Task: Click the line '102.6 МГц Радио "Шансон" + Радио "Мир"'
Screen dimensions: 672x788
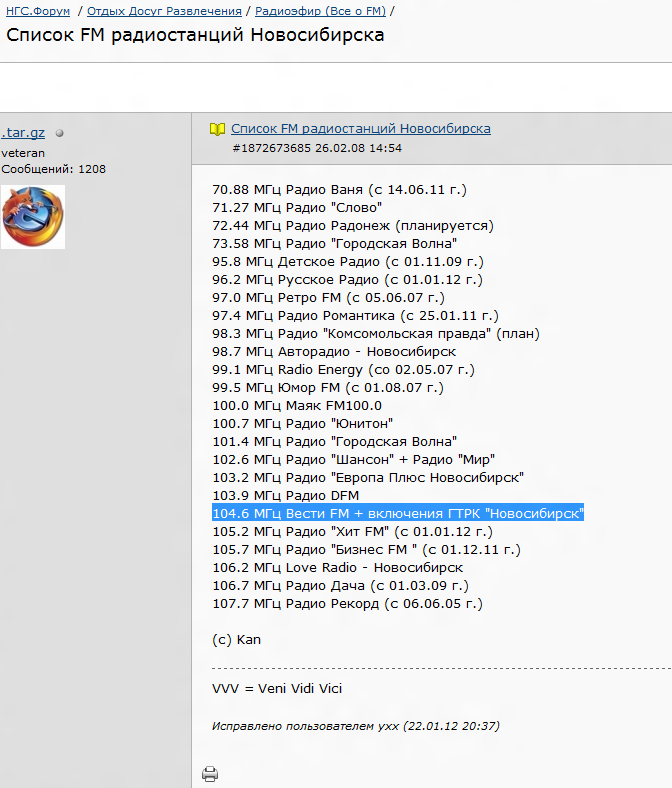Action: click(353, 460)
